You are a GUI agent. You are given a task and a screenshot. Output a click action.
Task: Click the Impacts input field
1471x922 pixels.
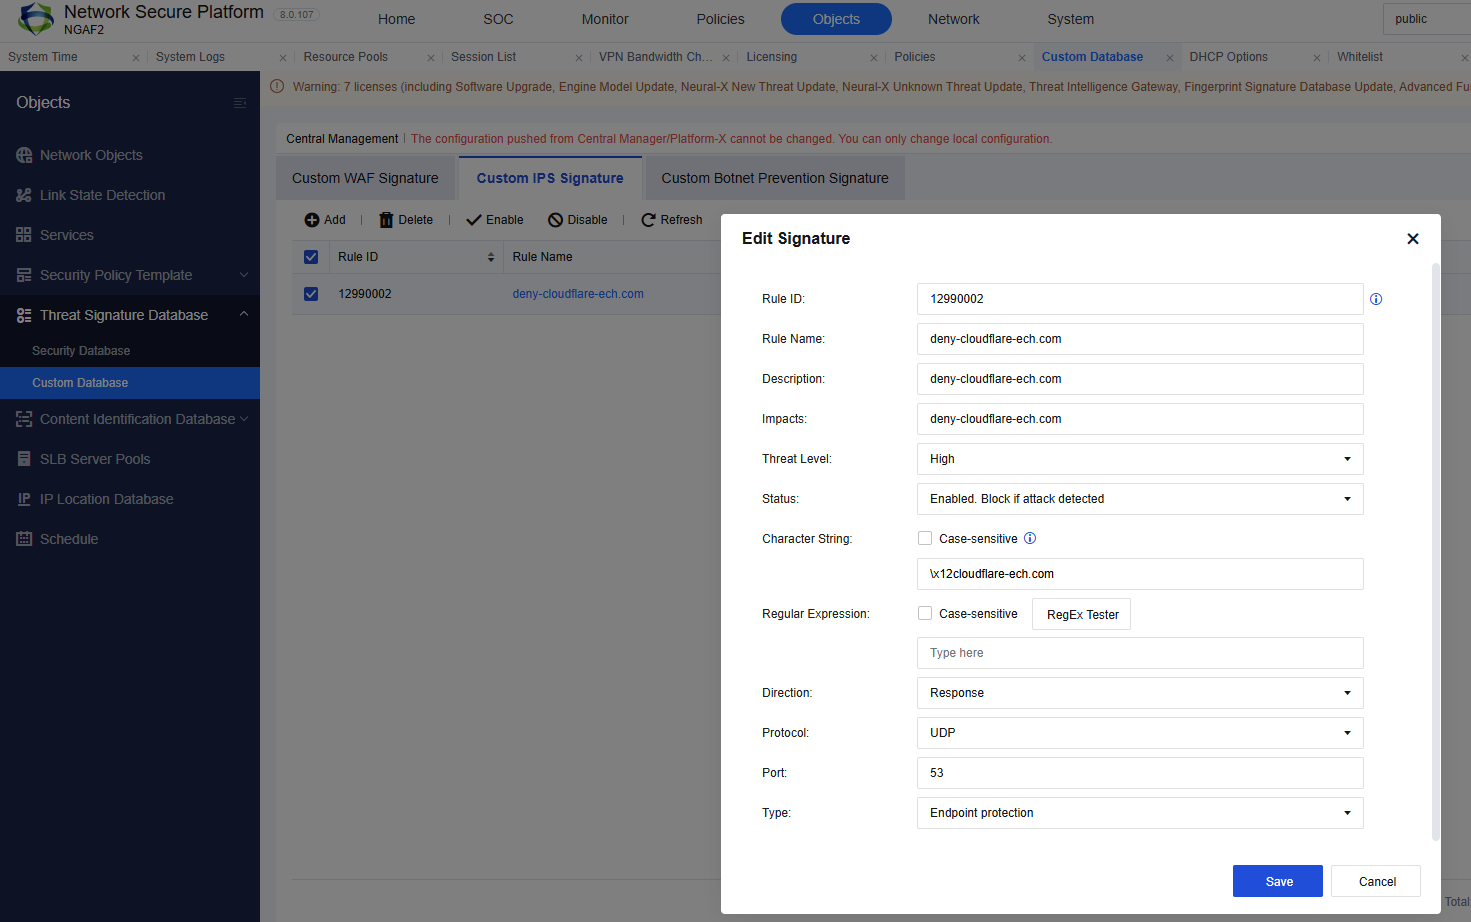(x=1140, y=419)
